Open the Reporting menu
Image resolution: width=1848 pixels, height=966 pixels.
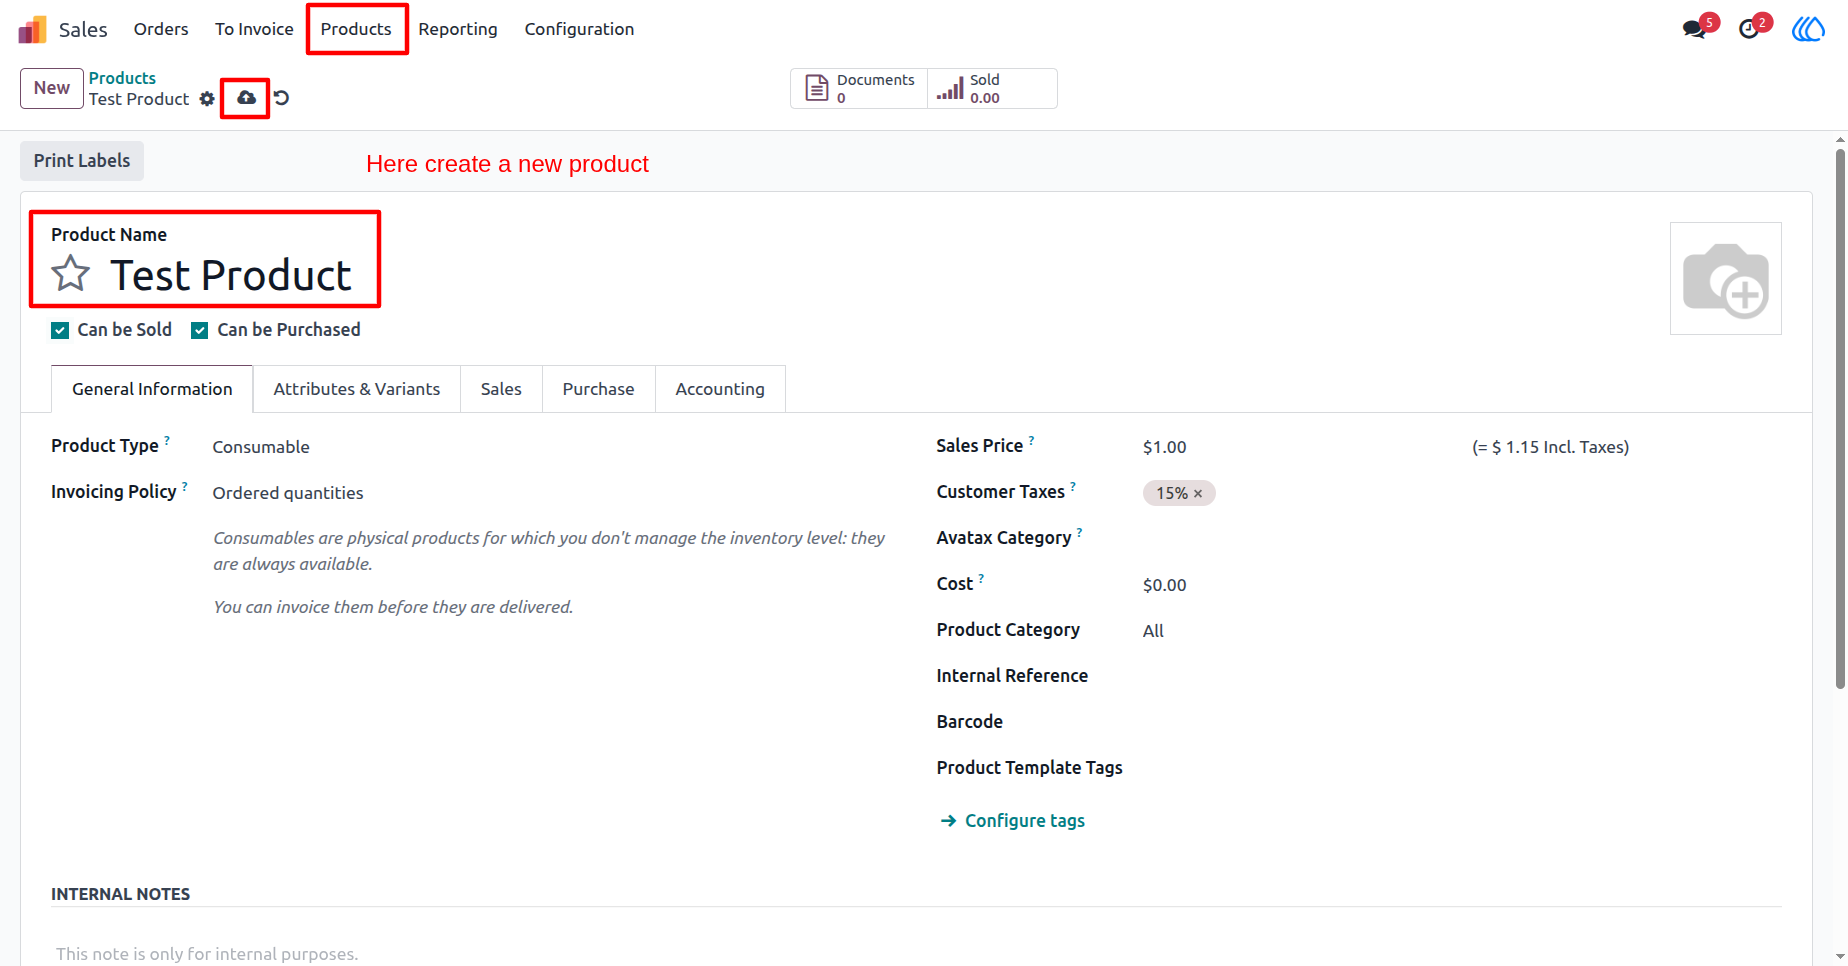point(458,29)
